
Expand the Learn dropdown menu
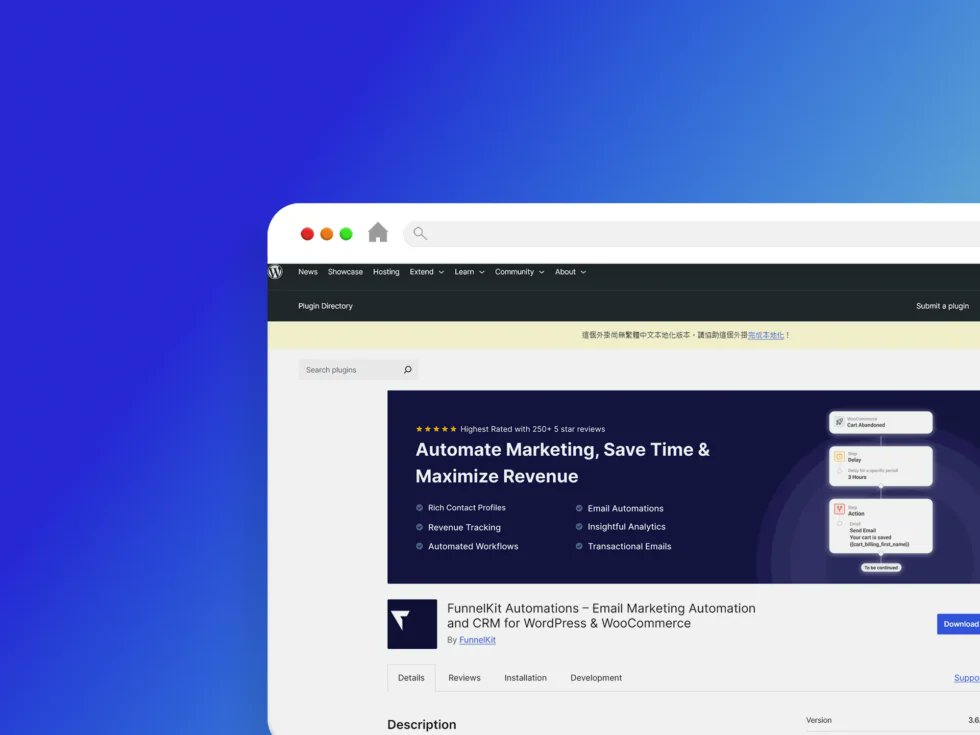click(x=469, y=272)
